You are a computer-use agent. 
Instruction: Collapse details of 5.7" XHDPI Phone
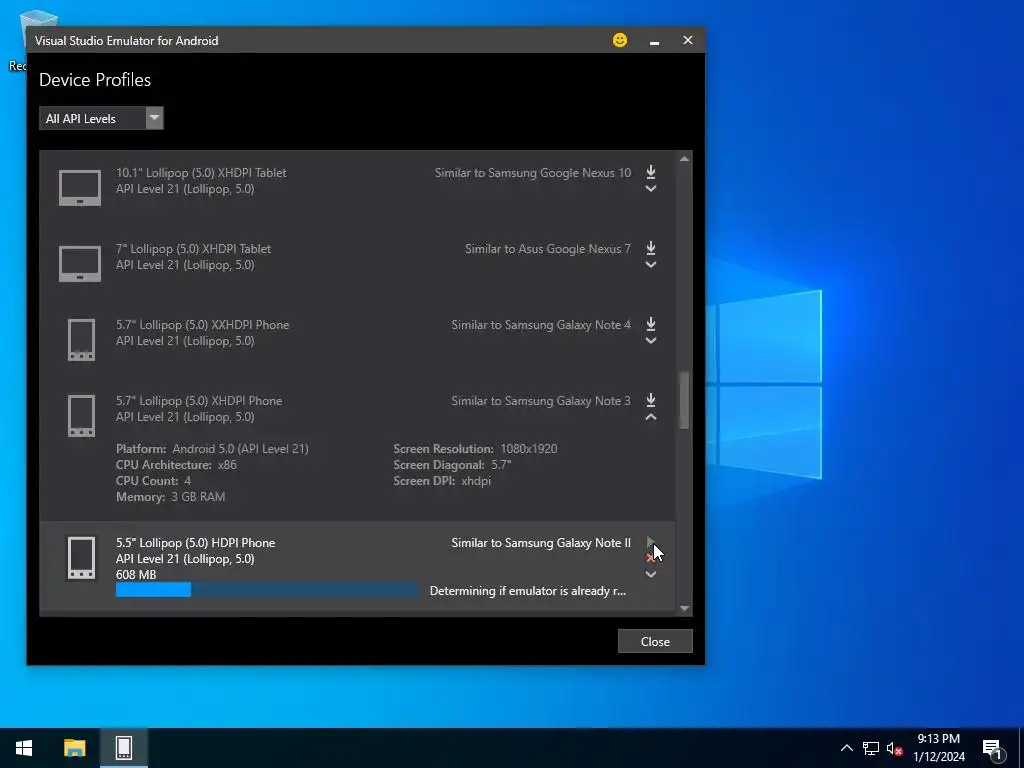650,417
